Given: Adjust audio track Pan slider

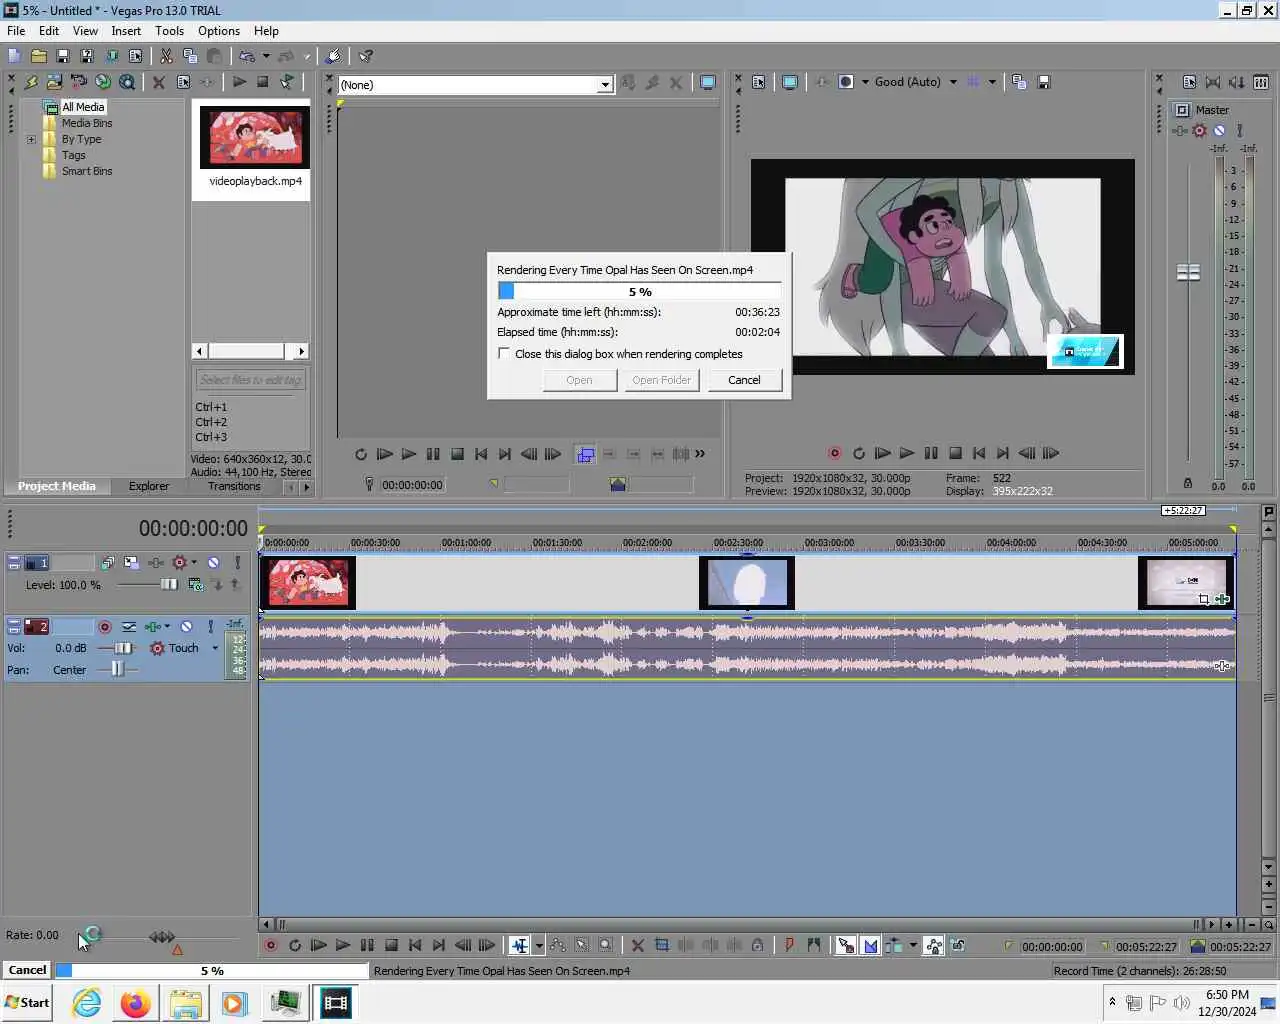Looking at the screenshot, I should click(x=117, y=669).
